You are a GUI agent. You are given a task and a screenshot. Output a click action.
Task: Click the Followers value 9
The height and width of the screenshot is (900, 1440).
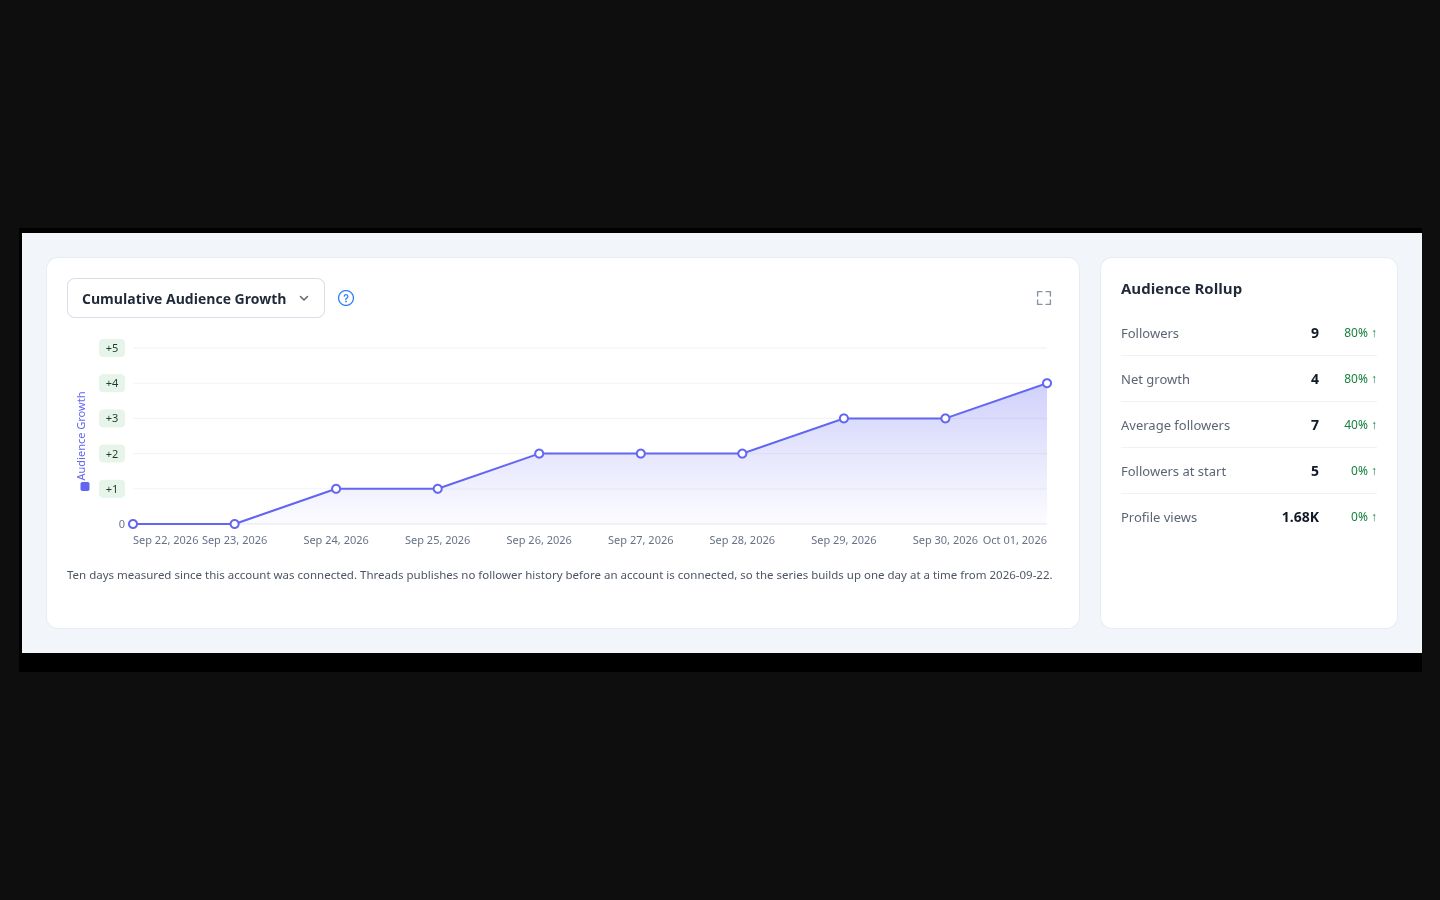[1315, 333]
